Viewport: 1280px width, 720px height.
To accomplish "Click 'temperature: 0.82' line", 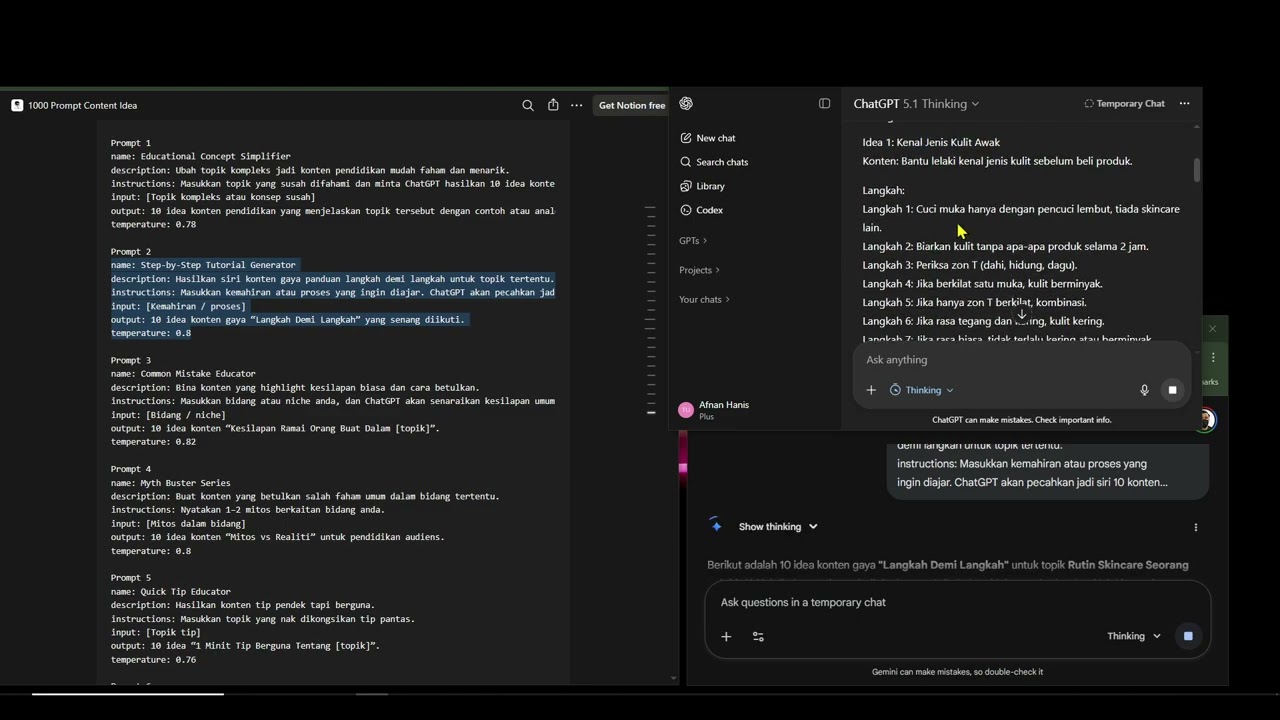I will (153, 442).
